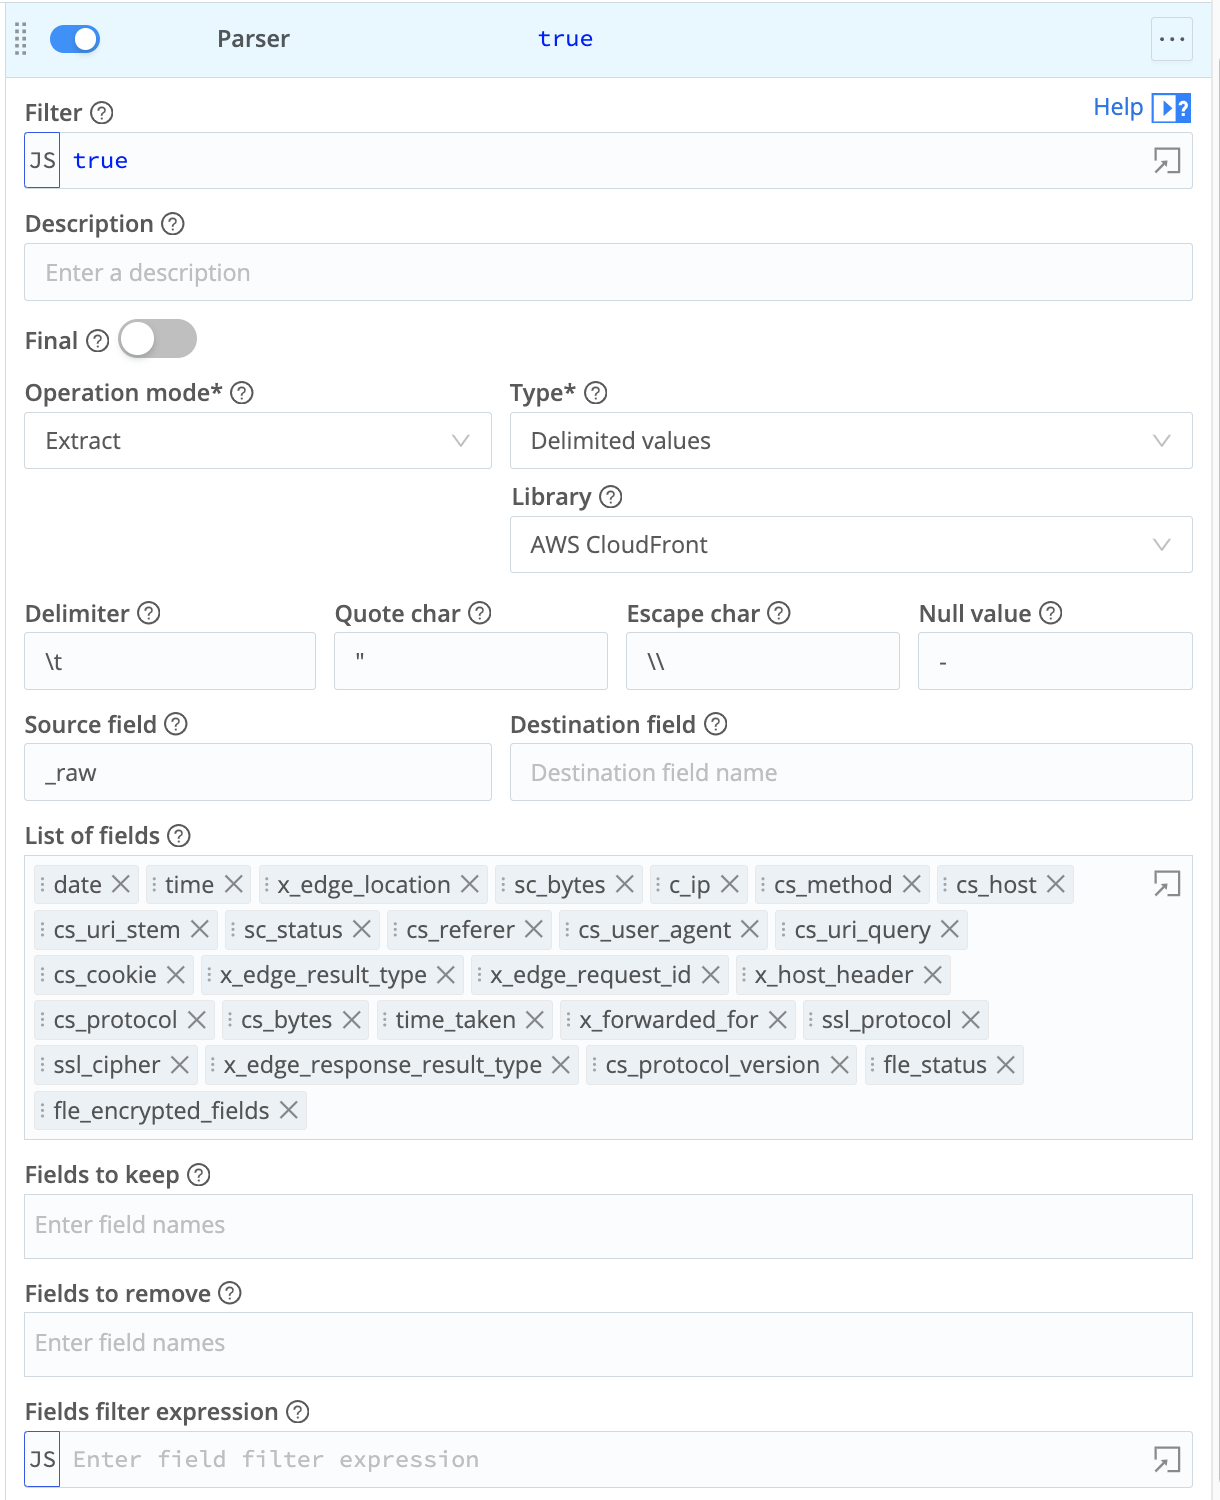Click the Enter a description input field
1220x1500 pixels.
click(x=608, y=272)
